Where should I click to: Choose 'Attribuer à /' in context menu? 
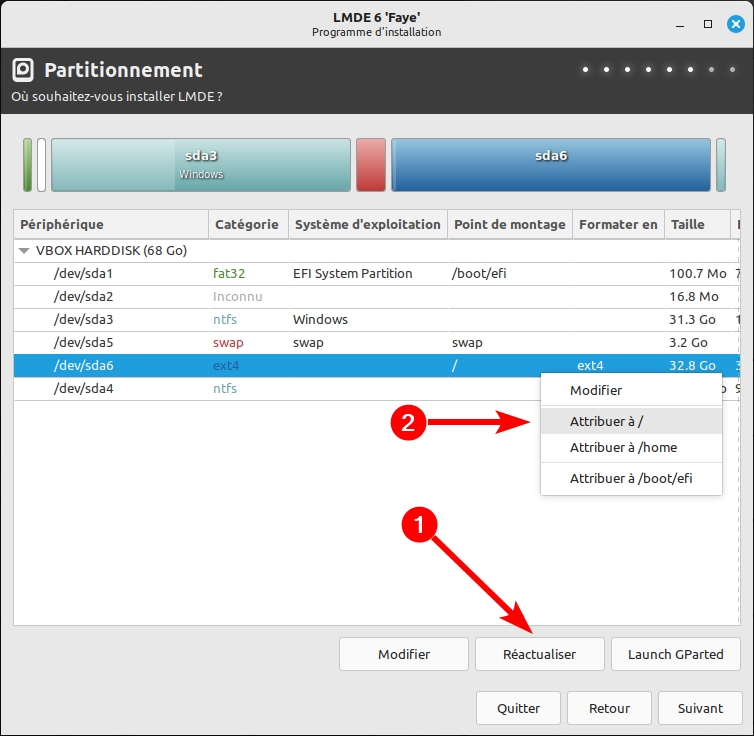606,421
